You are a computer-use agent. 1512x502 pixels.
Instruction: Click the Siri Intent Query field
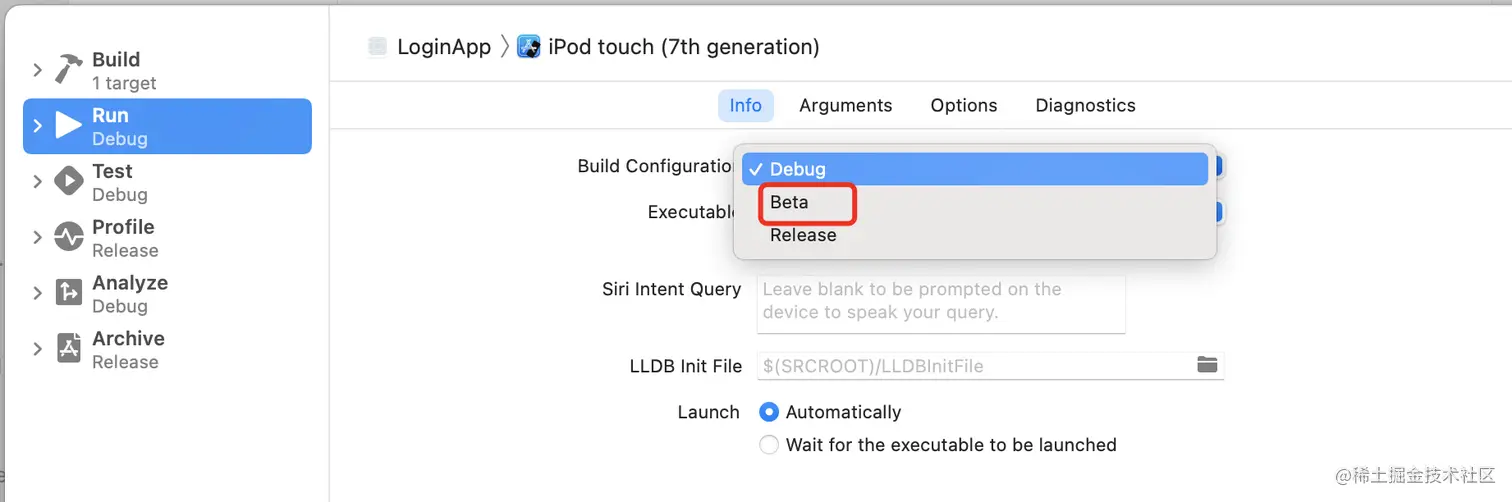tap(940, 304)
